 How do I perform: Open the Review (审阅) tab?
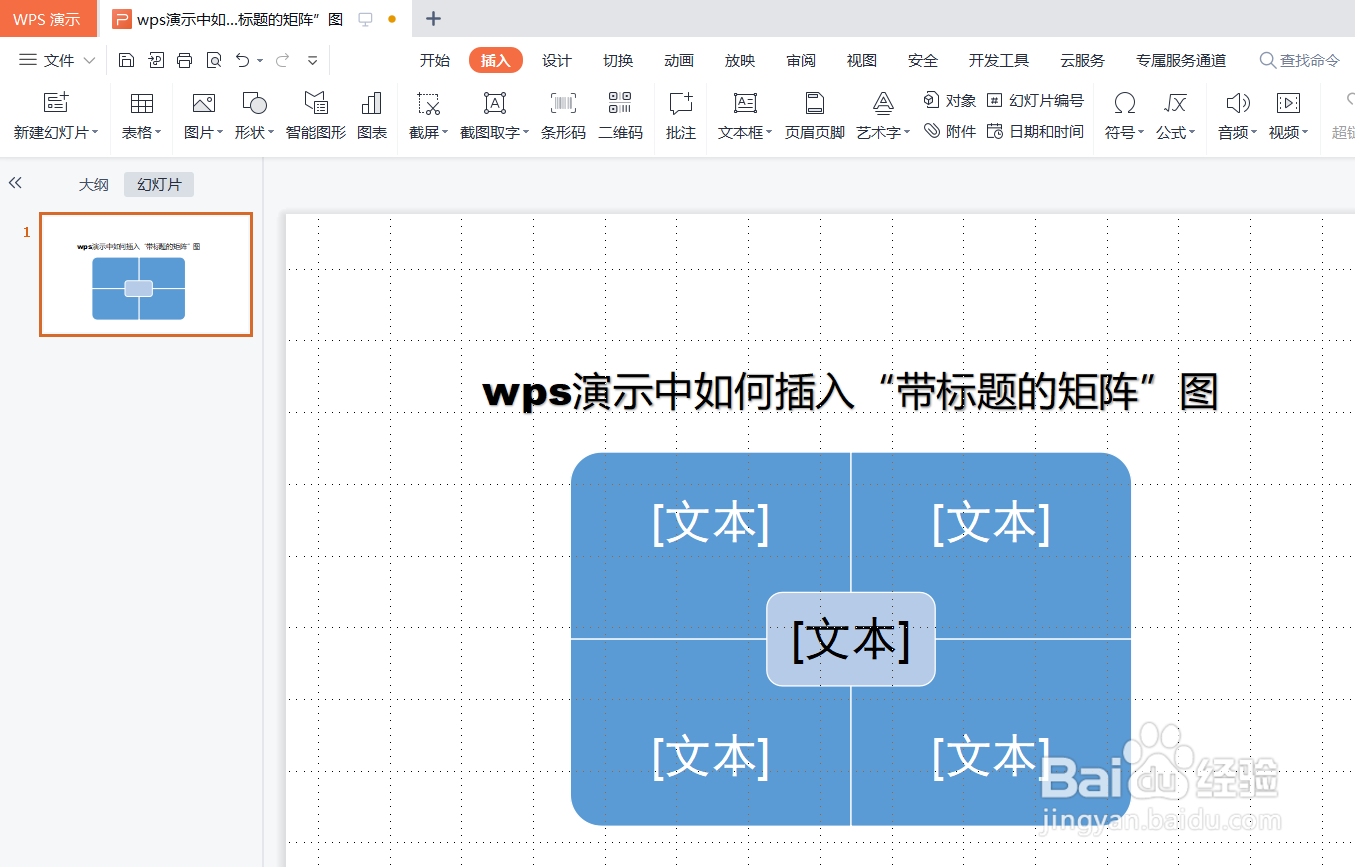(x=801, y=60)
